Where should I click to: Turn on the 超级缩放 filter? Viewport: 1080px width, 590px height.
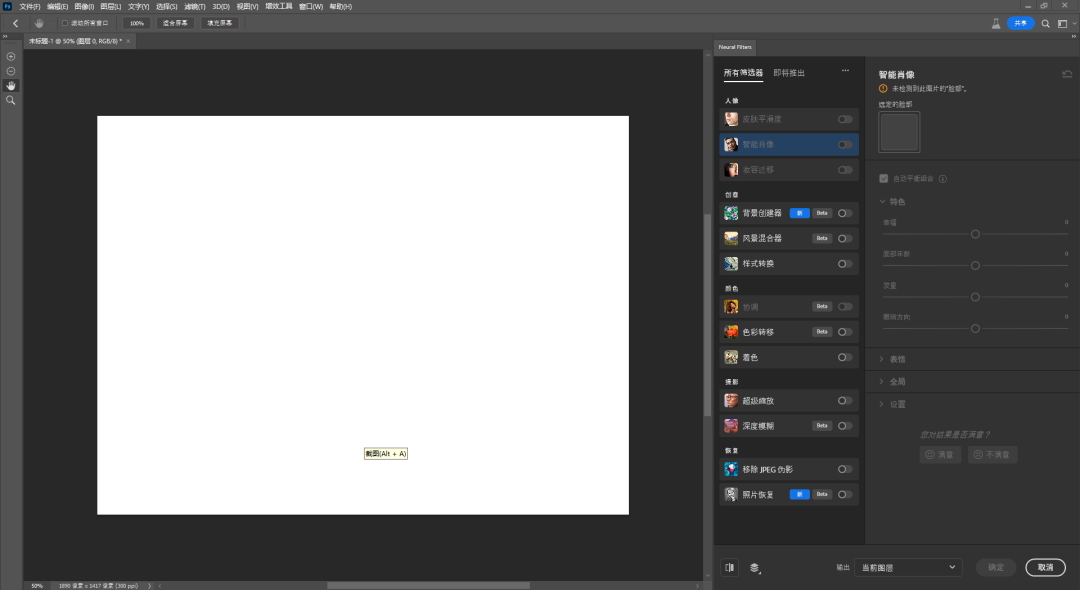coord(846,401)
